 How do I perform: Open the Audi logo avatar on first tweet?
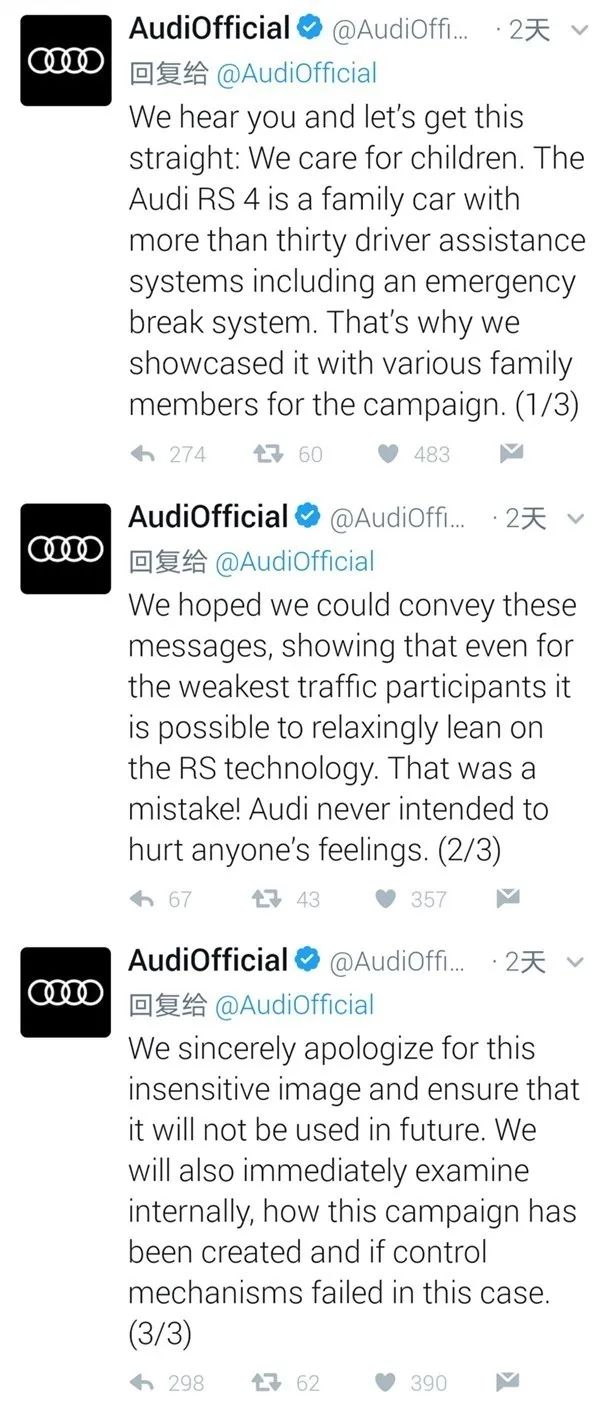[x=66, y=61]
